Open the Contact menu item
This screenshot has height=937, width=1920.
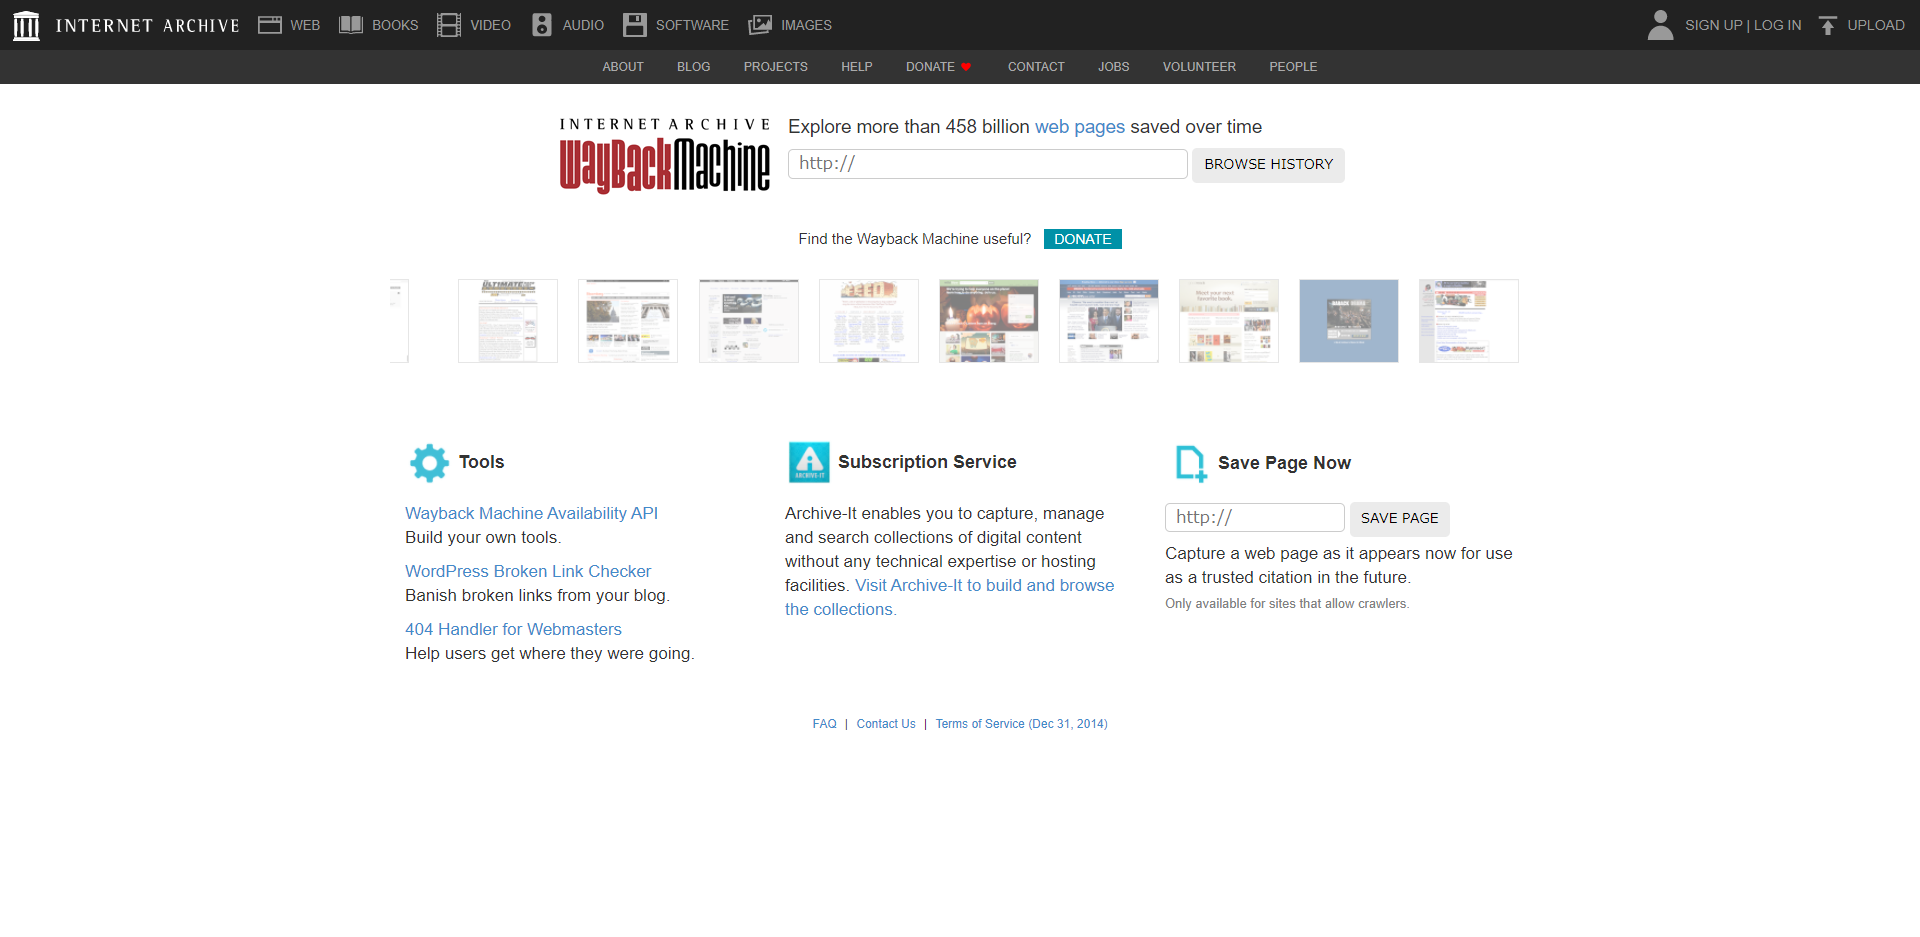coord(1036,67)
